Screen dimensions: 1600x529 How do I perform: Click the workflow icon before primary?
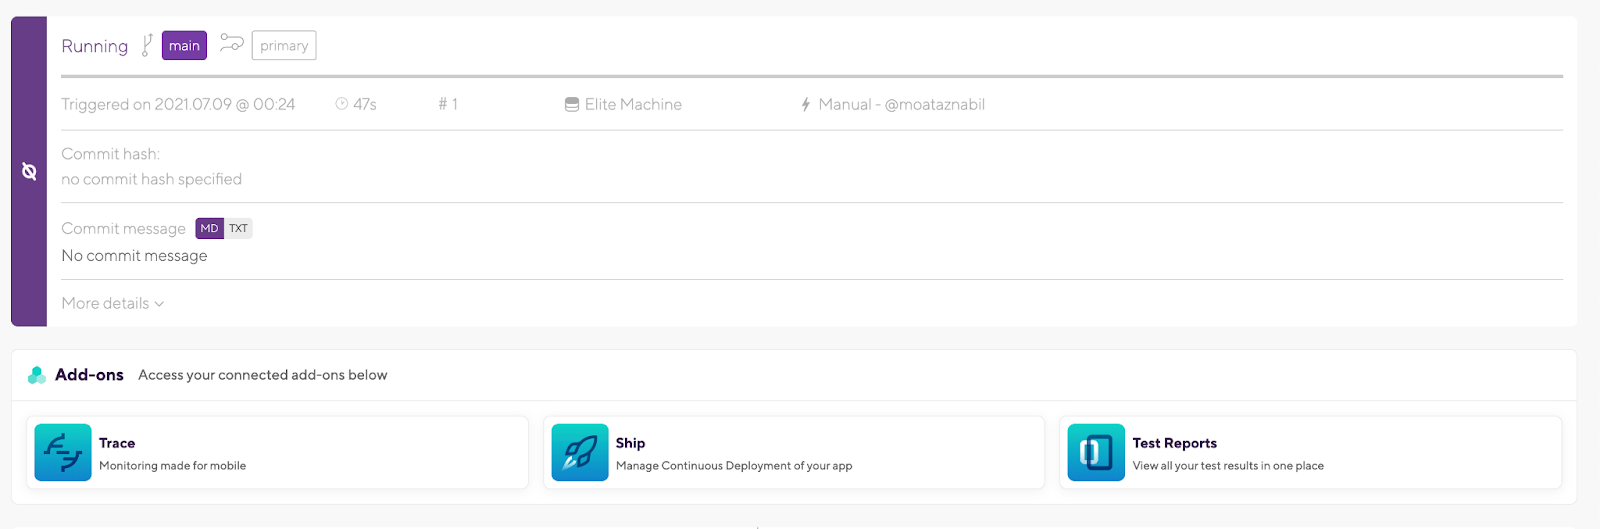(232, 43)
